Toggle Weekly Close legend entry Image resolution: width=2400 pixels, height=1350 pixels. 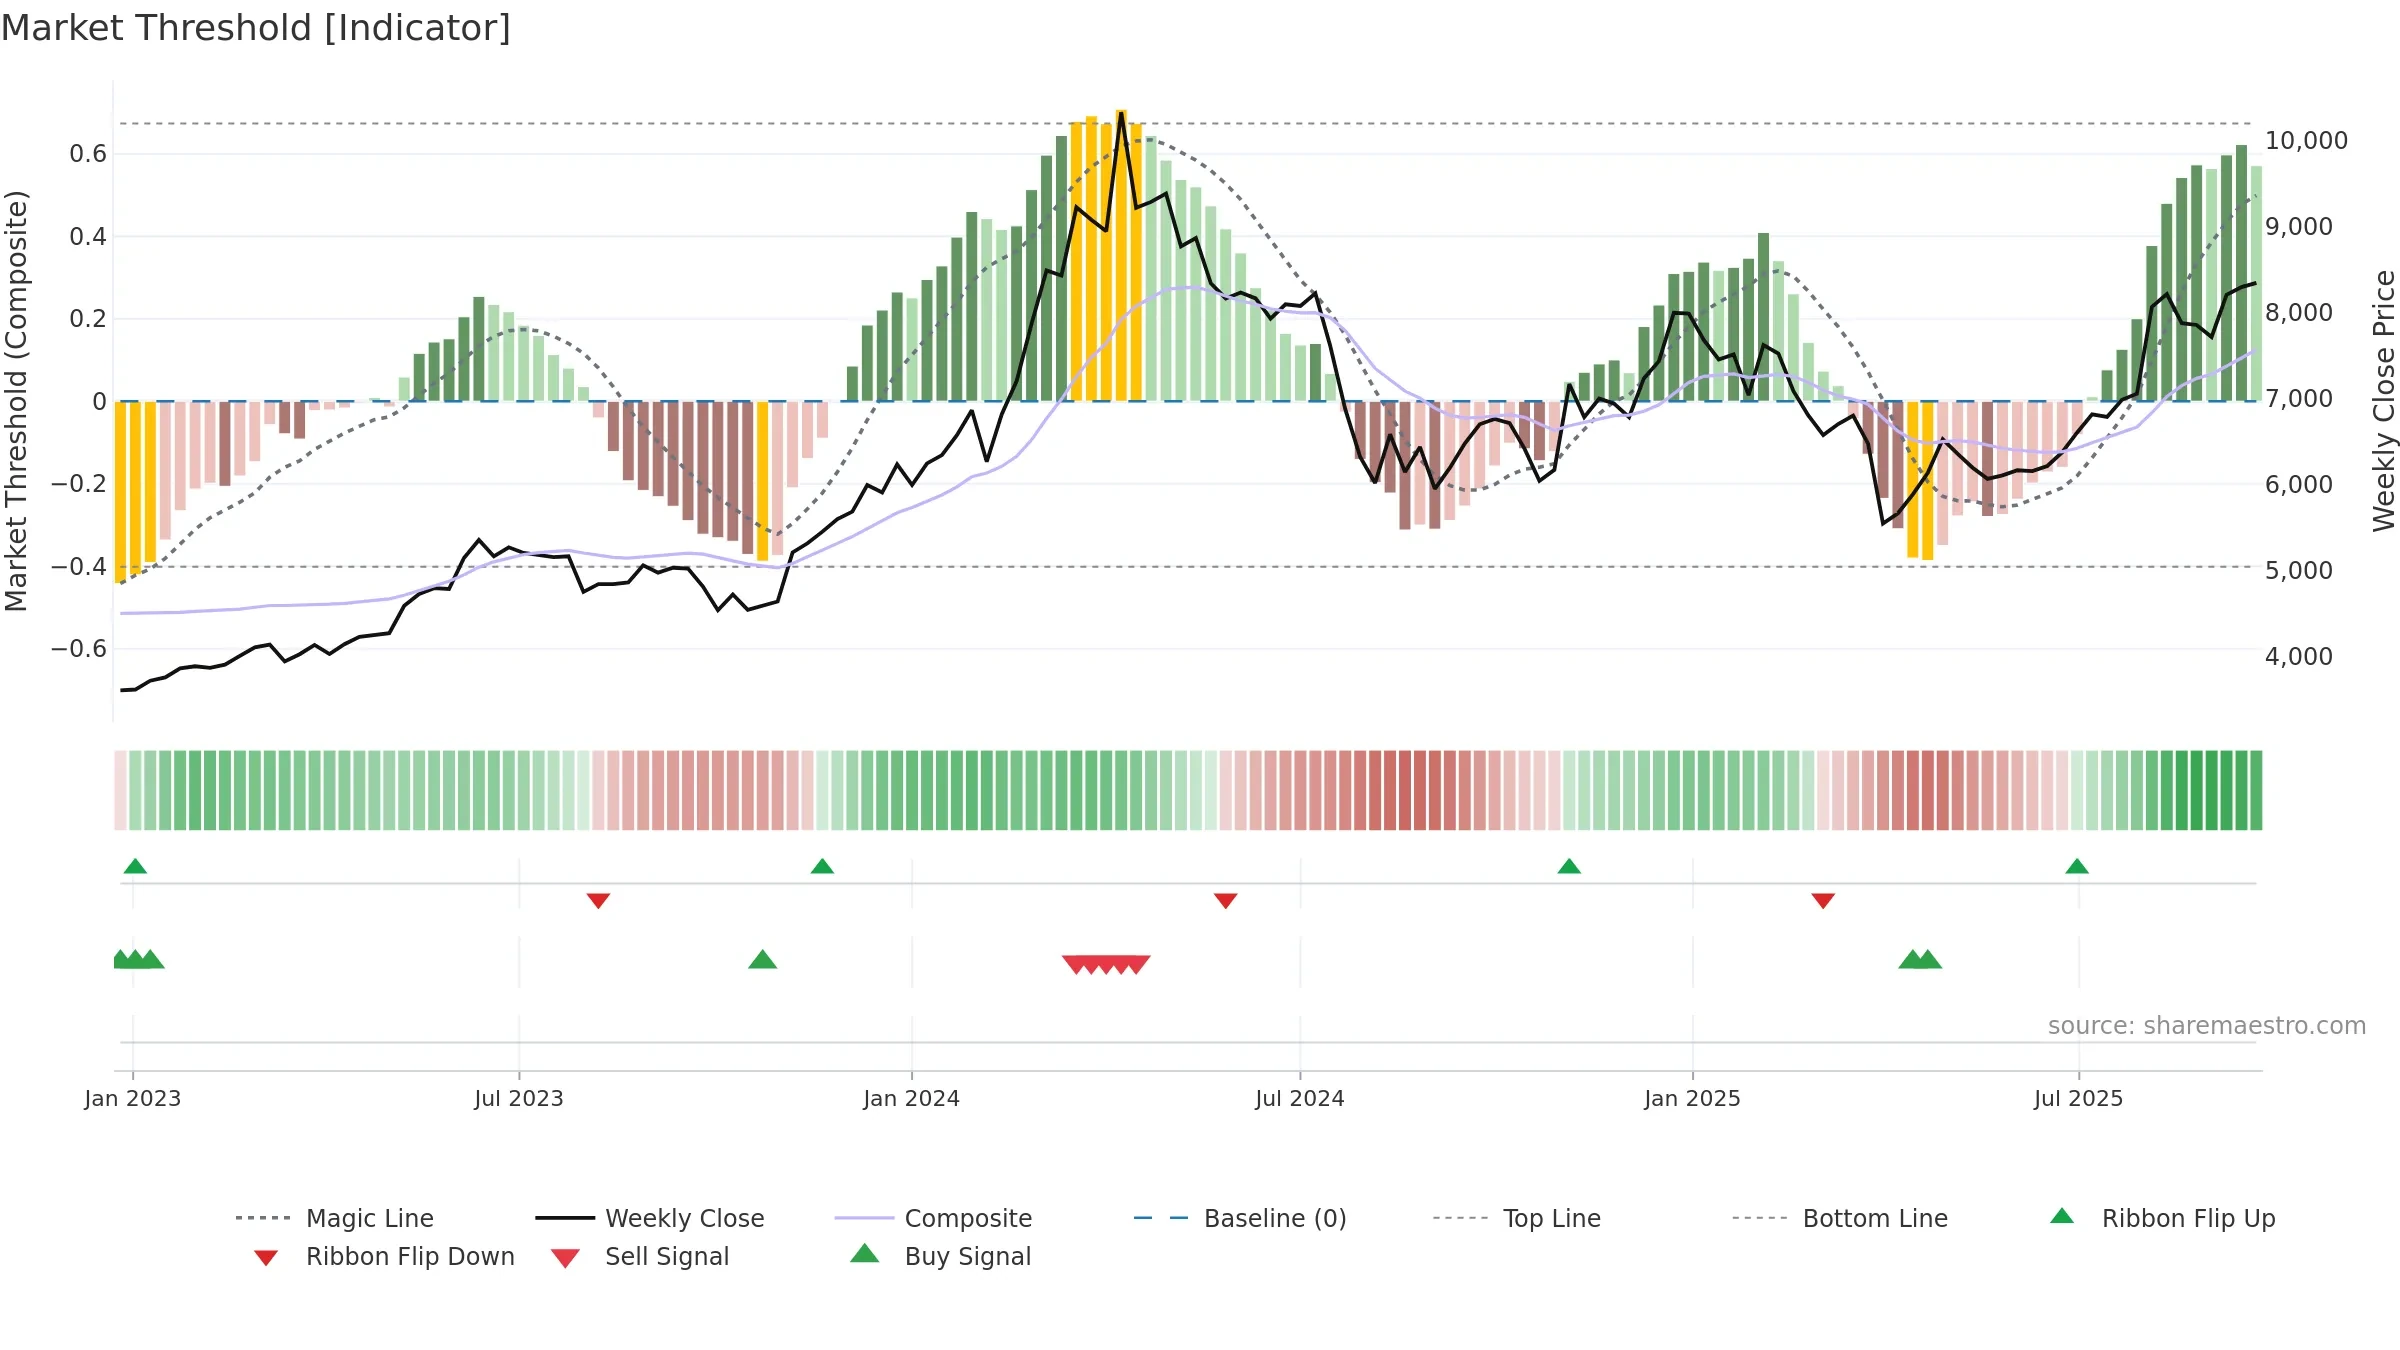pos(650,1218)
